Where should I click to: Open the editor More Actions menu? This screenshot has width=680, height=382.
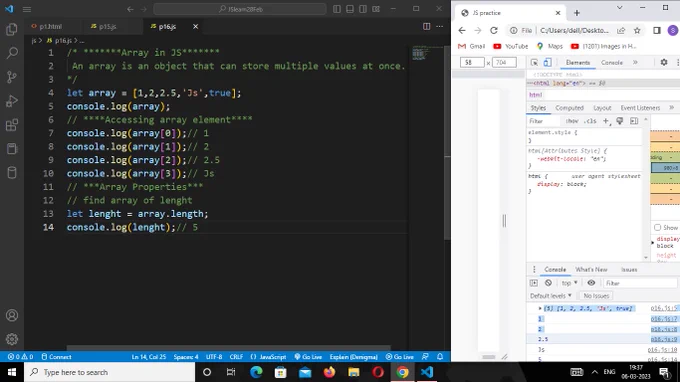coord(439,26)
